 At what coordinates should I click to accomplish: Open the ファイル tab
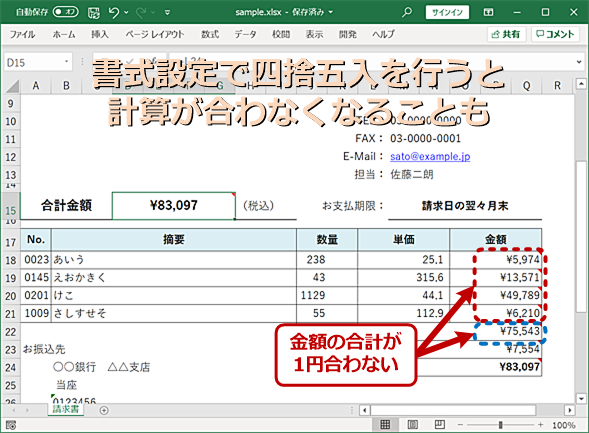pyautogui.click(x=22, y=35)
